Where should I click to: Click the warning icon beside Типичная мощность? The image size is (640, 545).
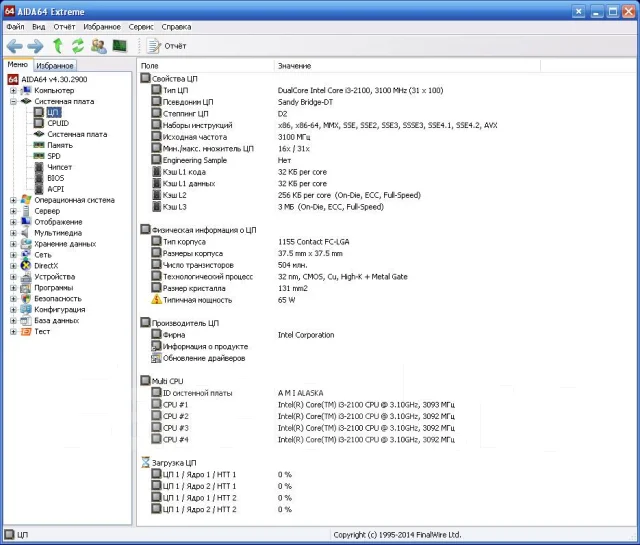156,300
